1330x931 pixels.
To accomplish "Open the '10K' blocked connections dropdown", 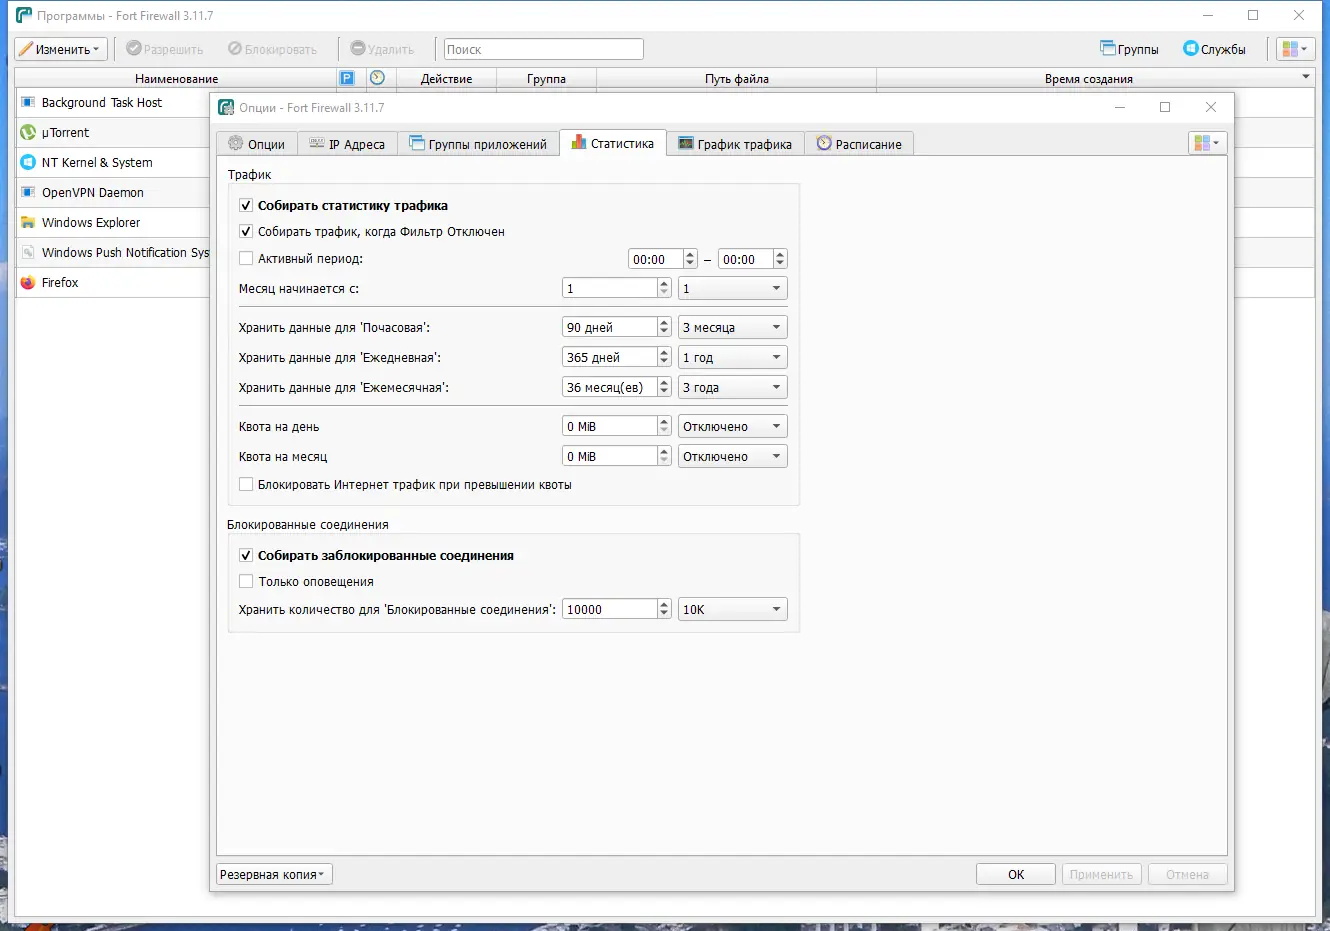I will 733,609.
